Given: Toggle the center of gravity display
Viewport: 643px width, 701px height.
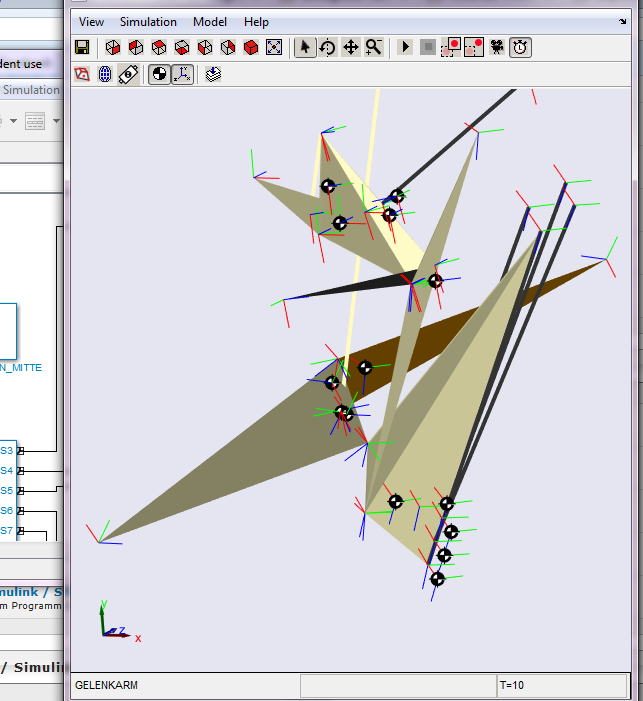Looking at the screenshot, I should 160,74.
